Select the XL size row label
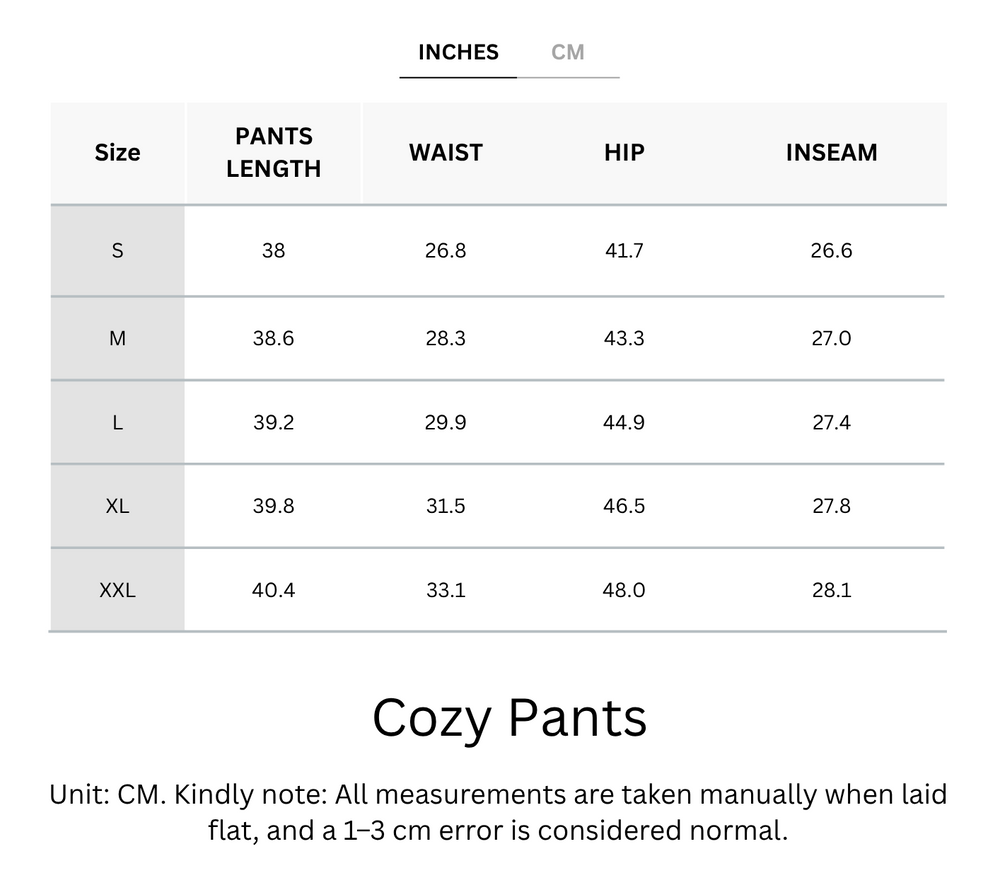Viewport: 1000px width, 873px height. point(117,507)
